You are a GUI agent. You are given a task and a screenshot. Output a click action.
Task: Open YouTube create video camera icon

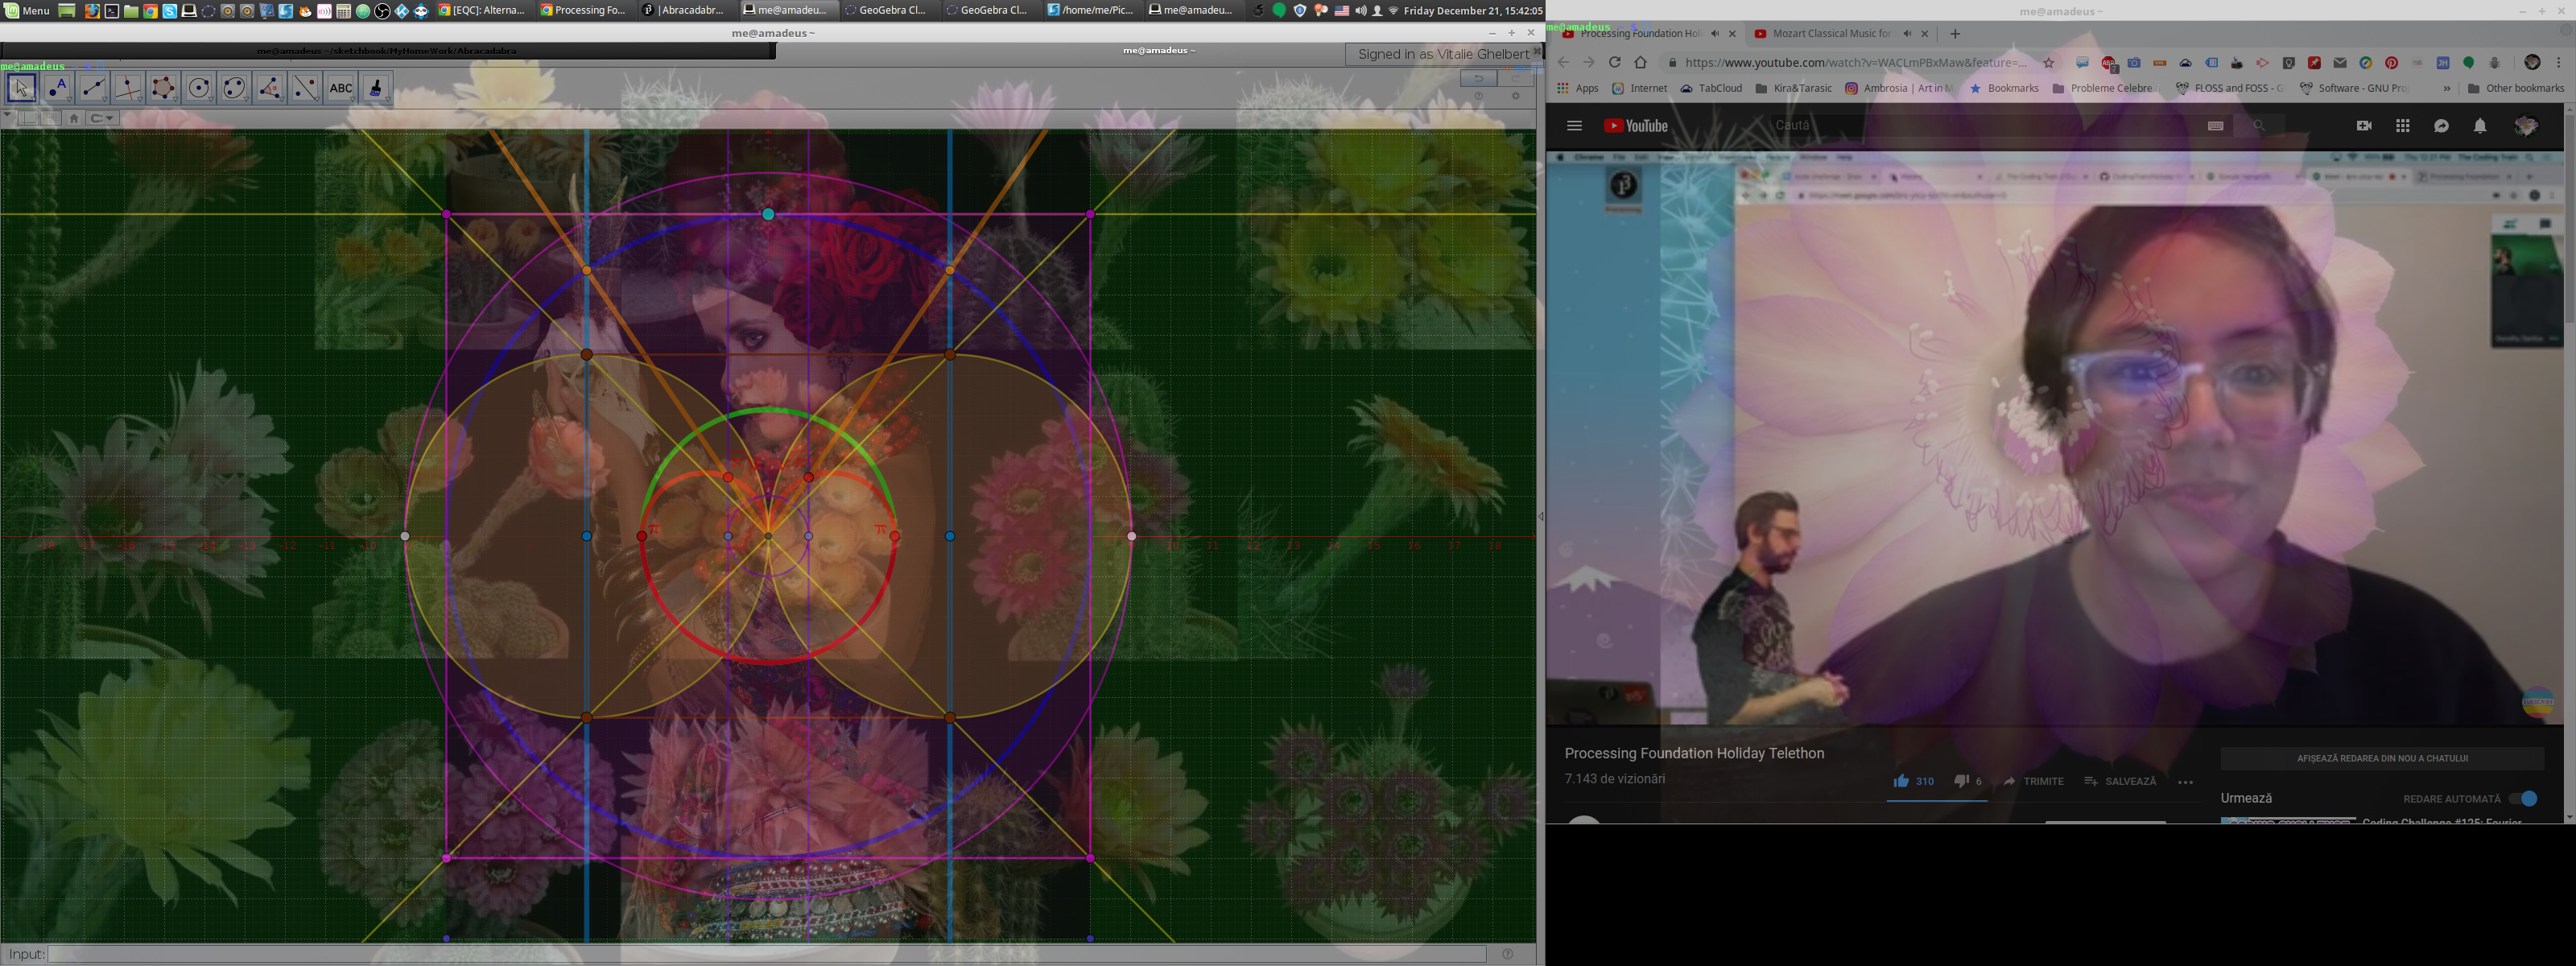[2364, 126]
